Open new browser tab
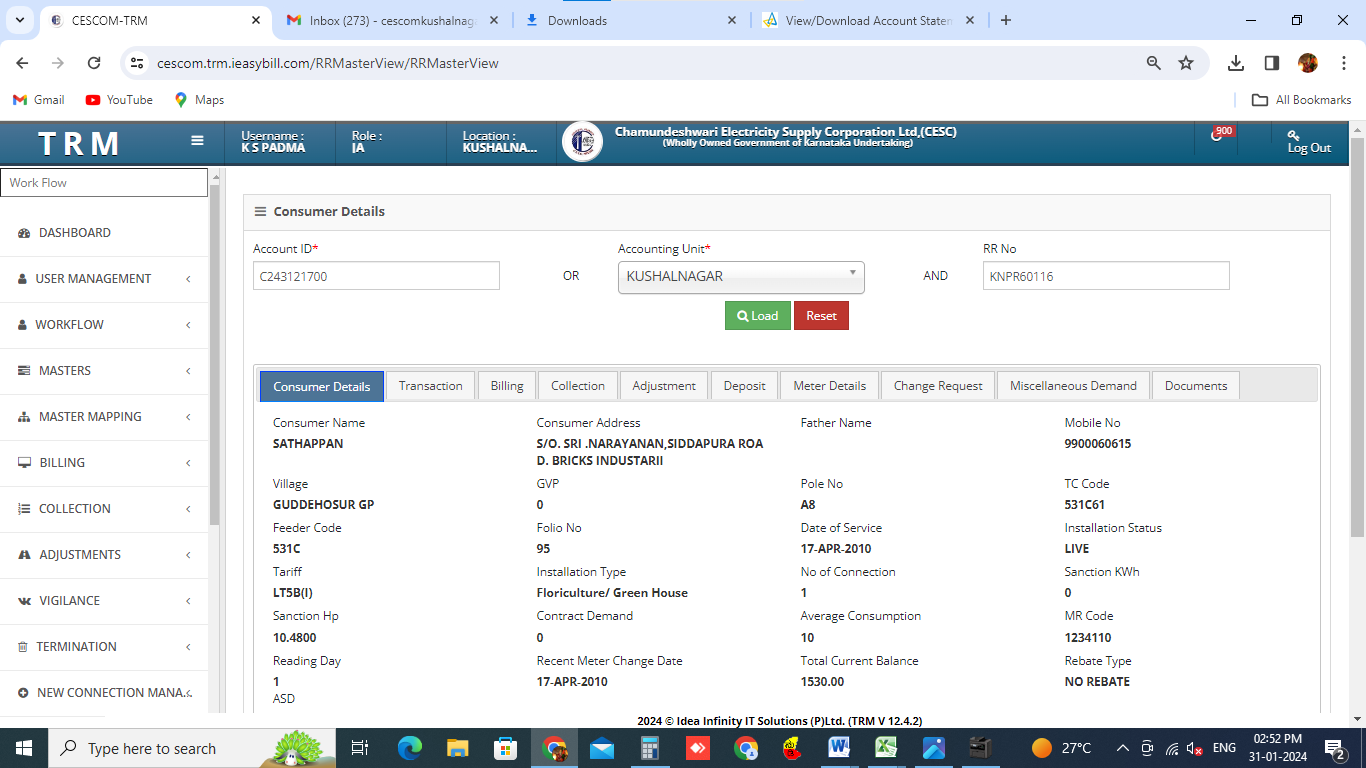 tap(1006, 20)
